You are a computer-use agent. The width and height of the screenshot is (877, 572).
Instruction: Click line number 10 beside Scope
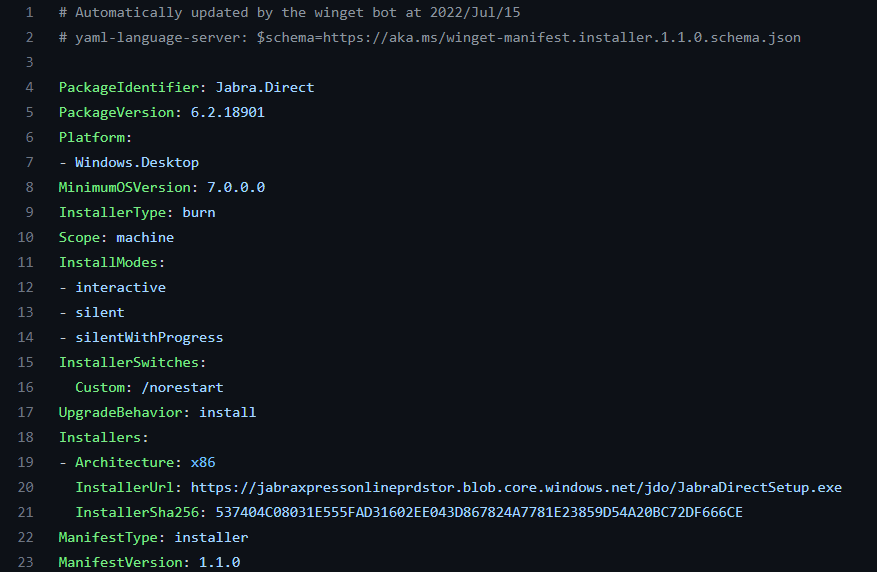tap(26, 237)
